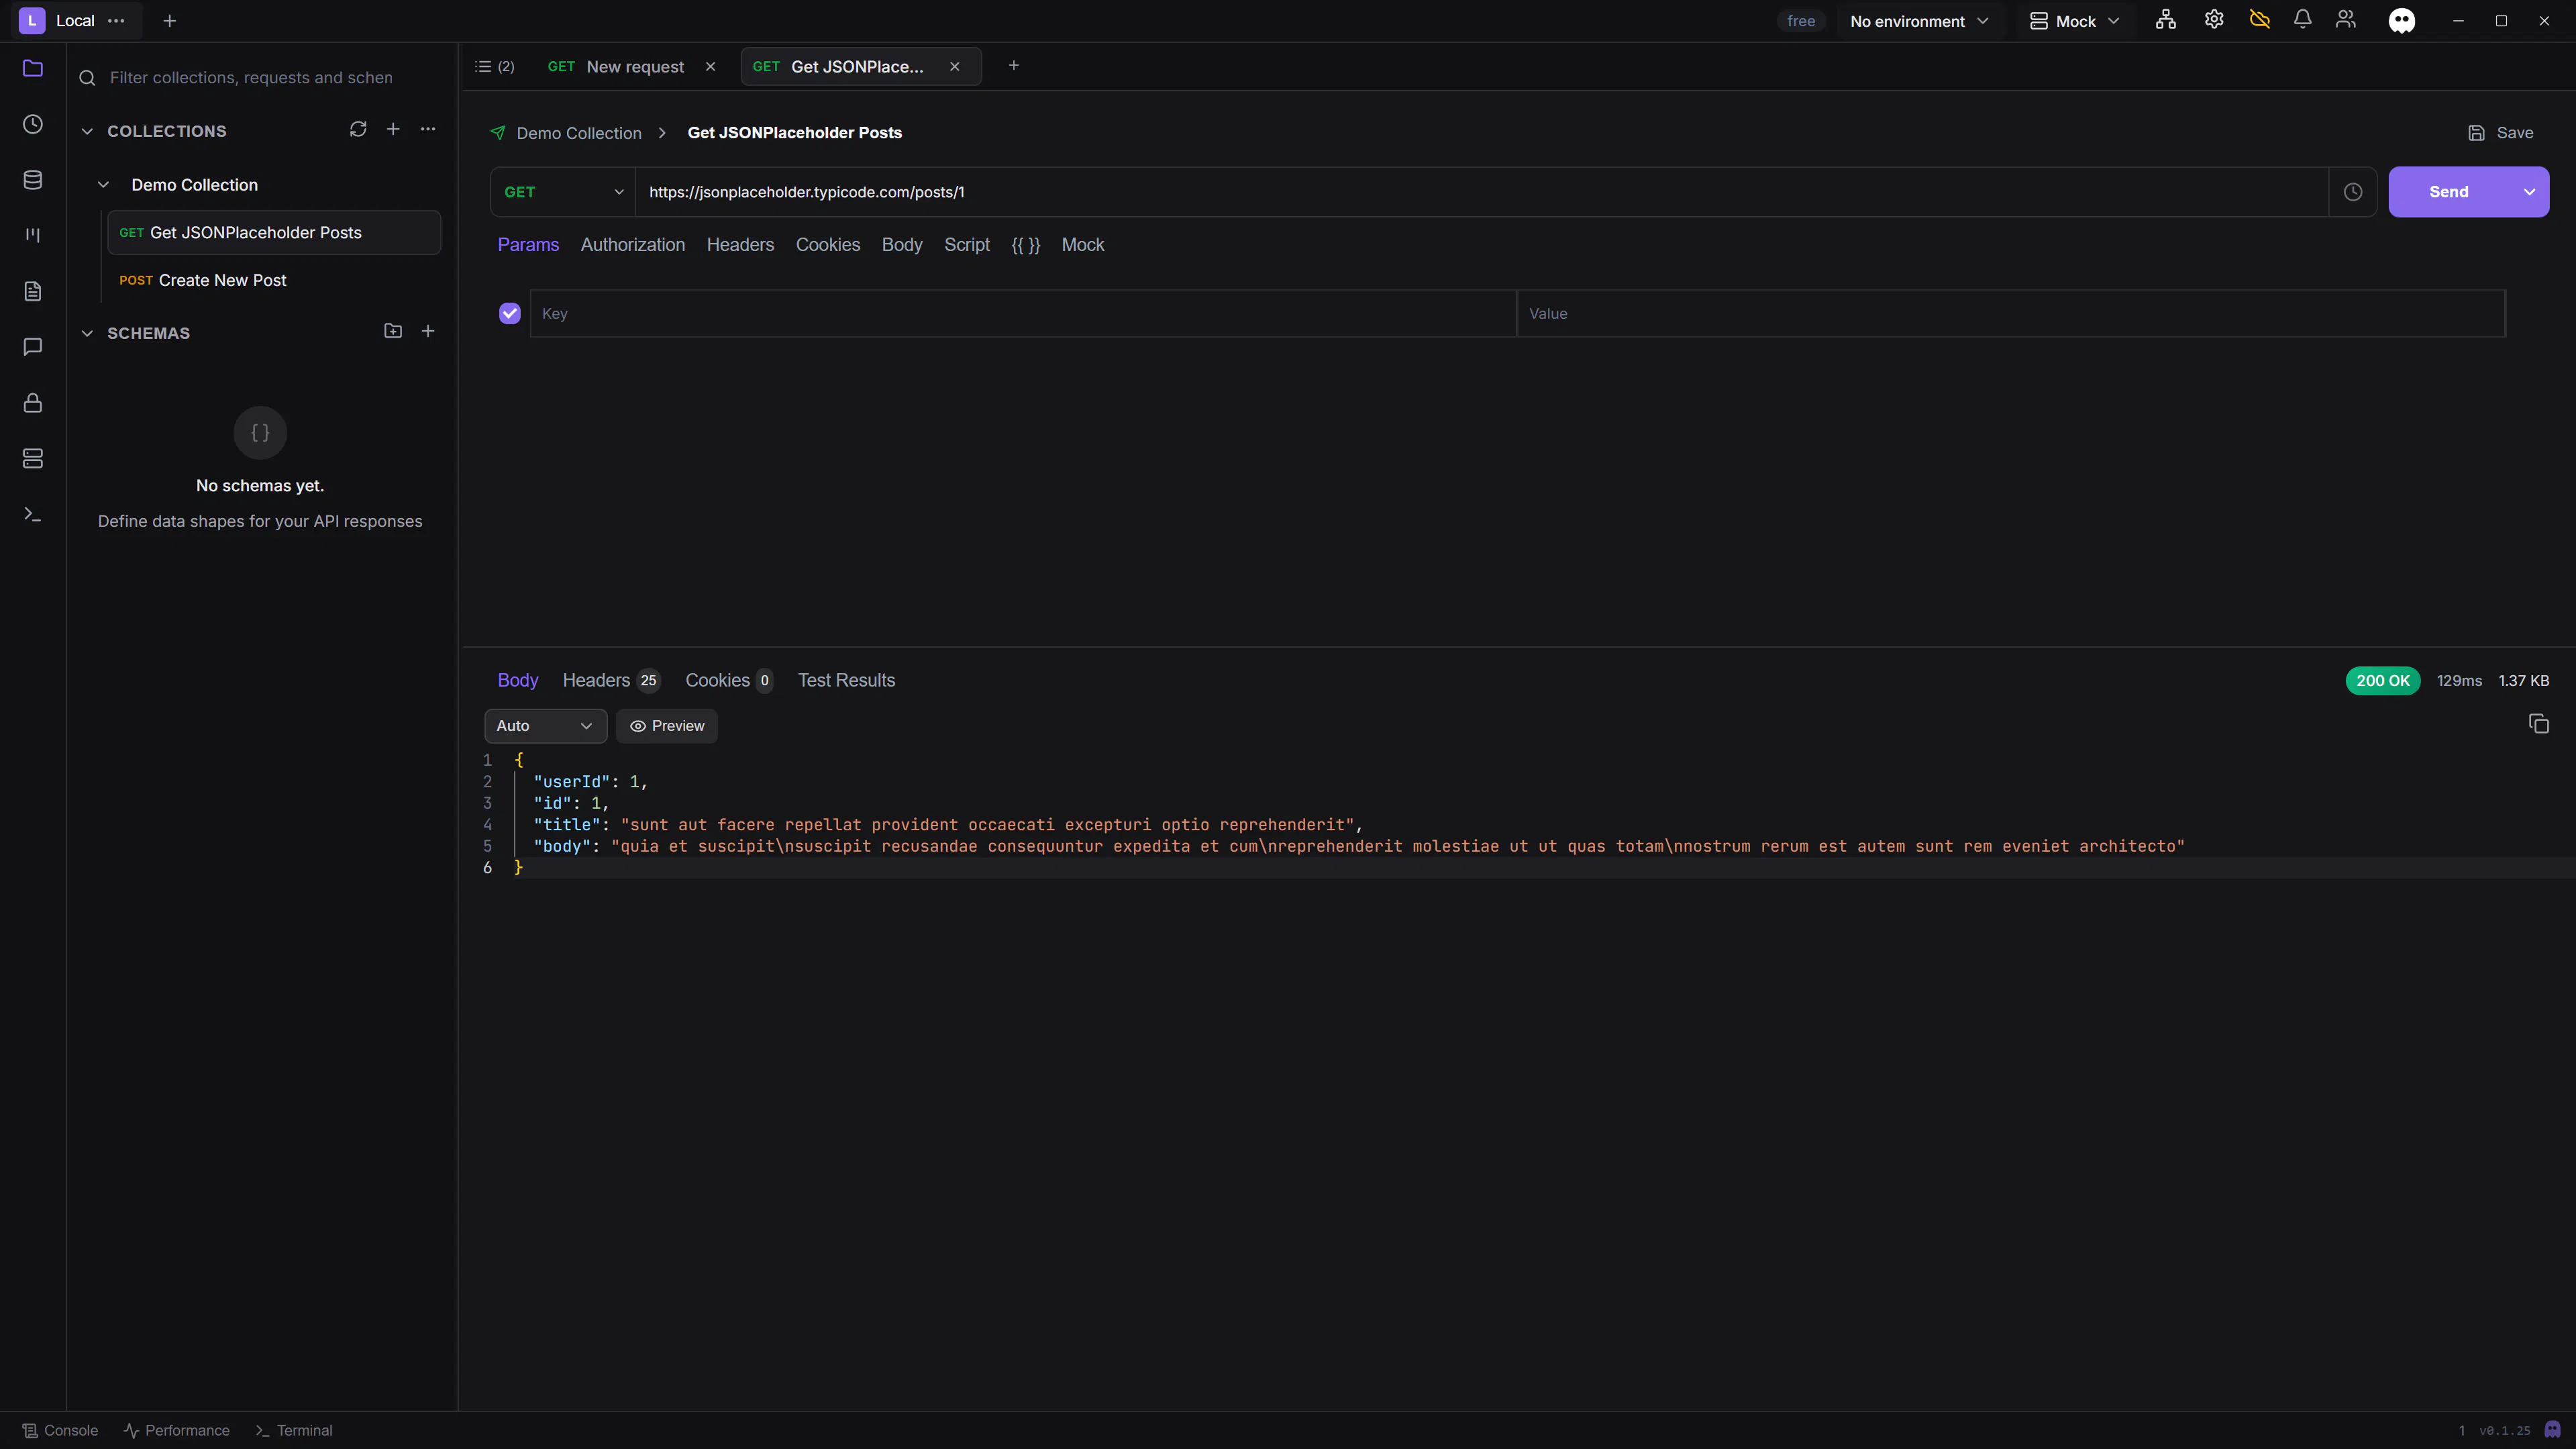Click the ghost icon in the status bar
The width and height of the screenshot is (2576, 1449).
pos(2553,1430)
